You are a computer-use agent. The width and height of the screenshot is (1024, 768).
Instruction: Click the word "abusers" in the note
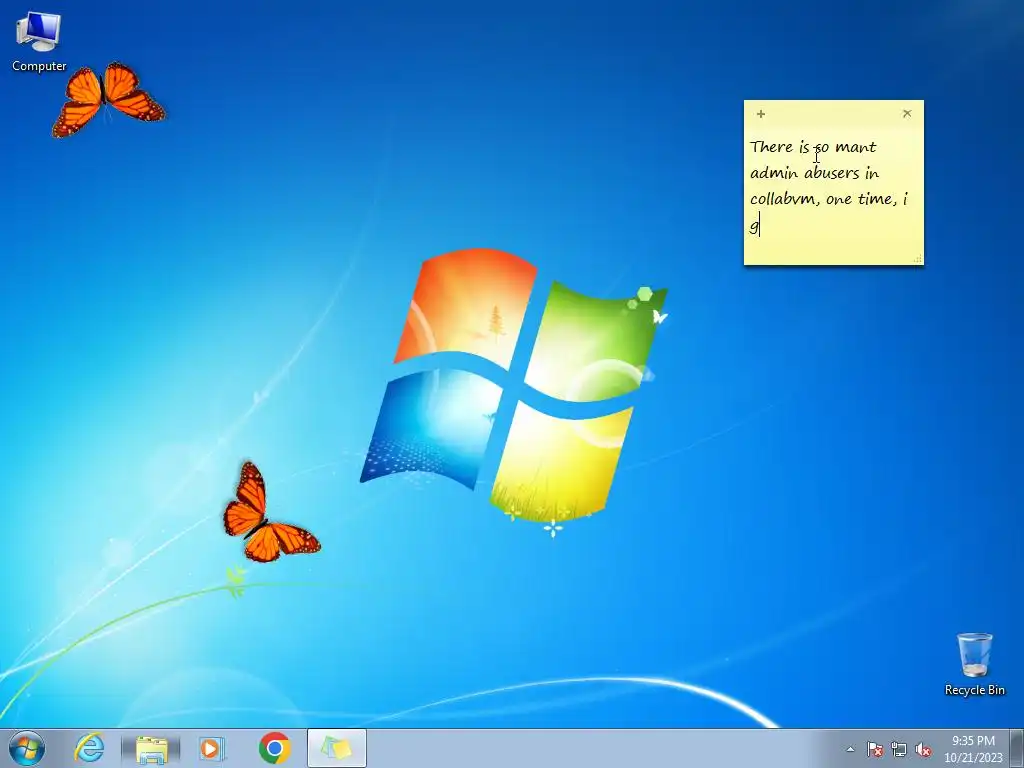point(831,172)
